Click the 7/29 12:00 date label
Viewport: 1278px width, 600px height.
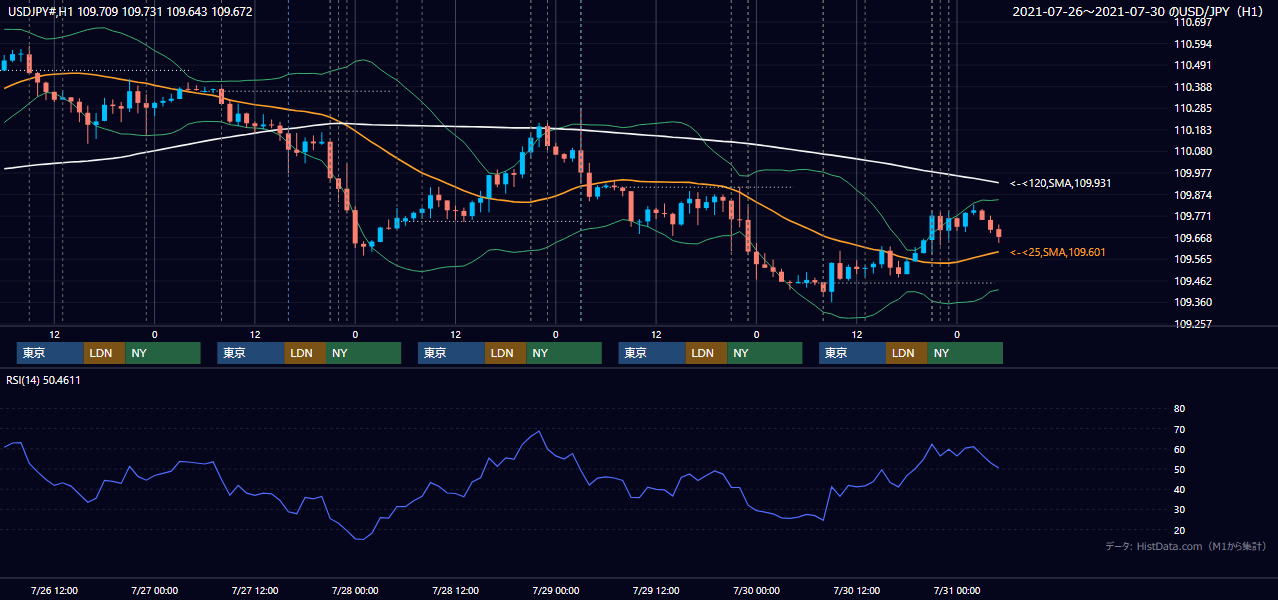click(x=656, y=591)
